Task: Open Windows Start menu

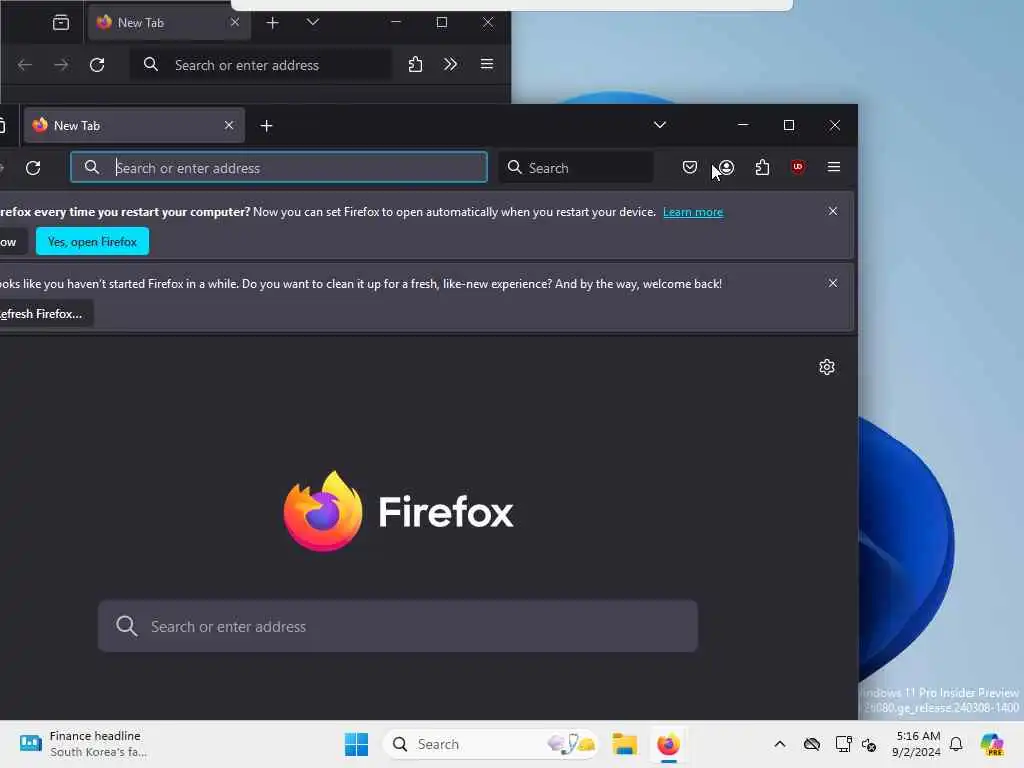Action: [357, 744]
